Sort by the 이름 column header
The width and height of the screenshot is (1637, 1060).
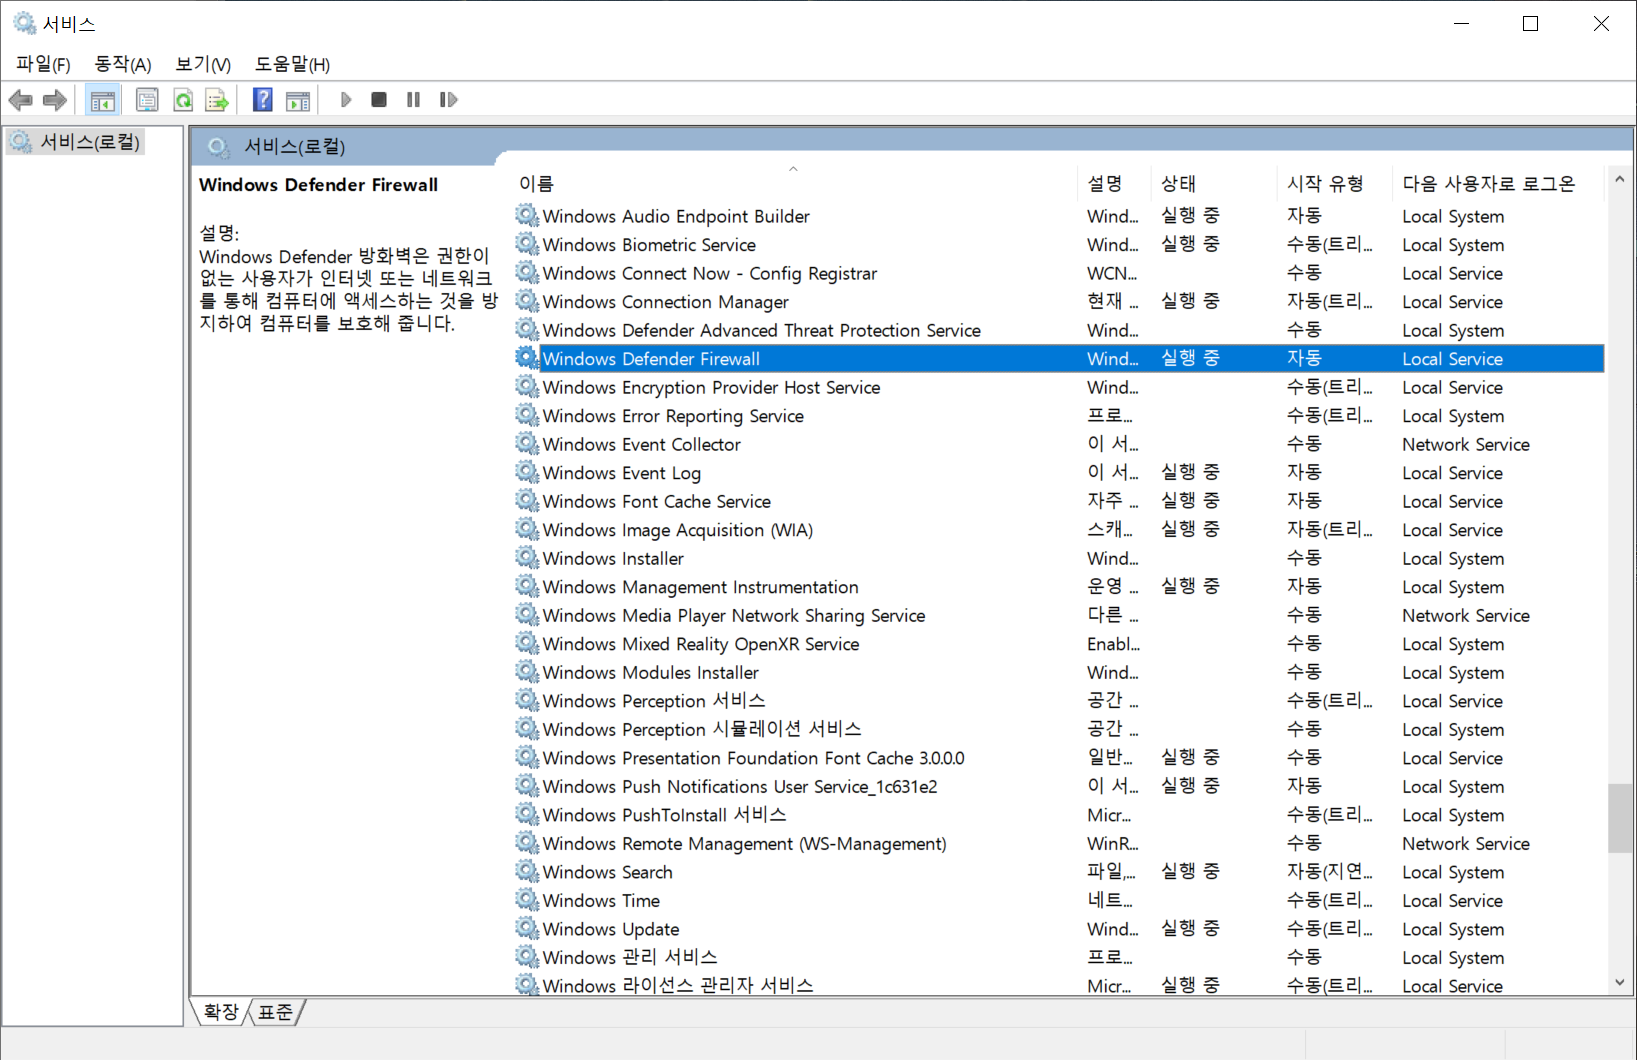coord(794,183)
